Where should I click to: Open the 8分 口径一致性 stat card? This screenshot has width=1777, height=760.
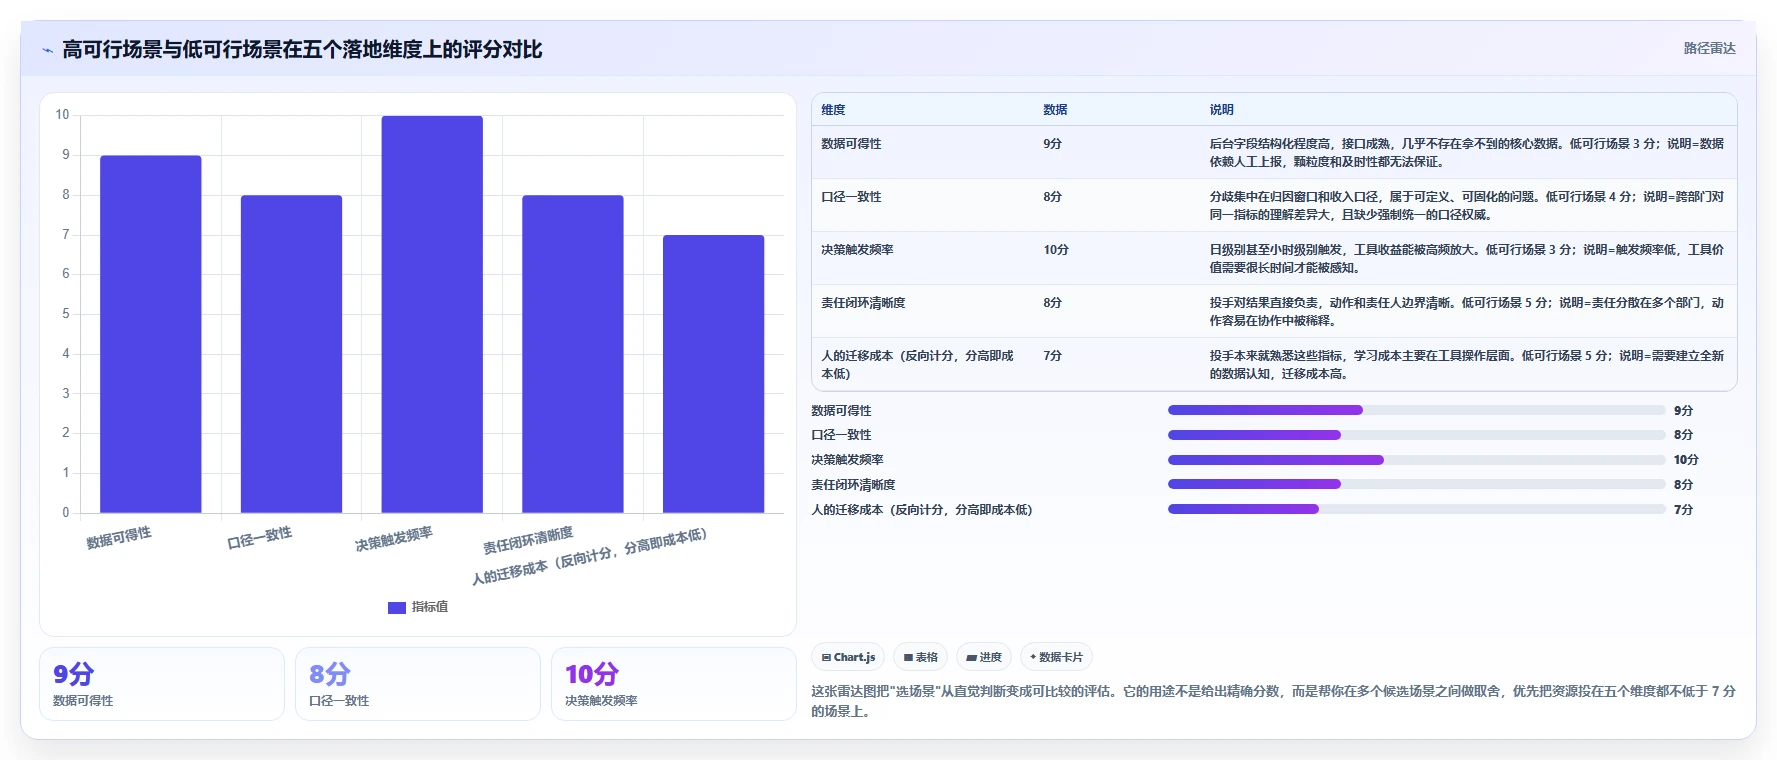418,684
